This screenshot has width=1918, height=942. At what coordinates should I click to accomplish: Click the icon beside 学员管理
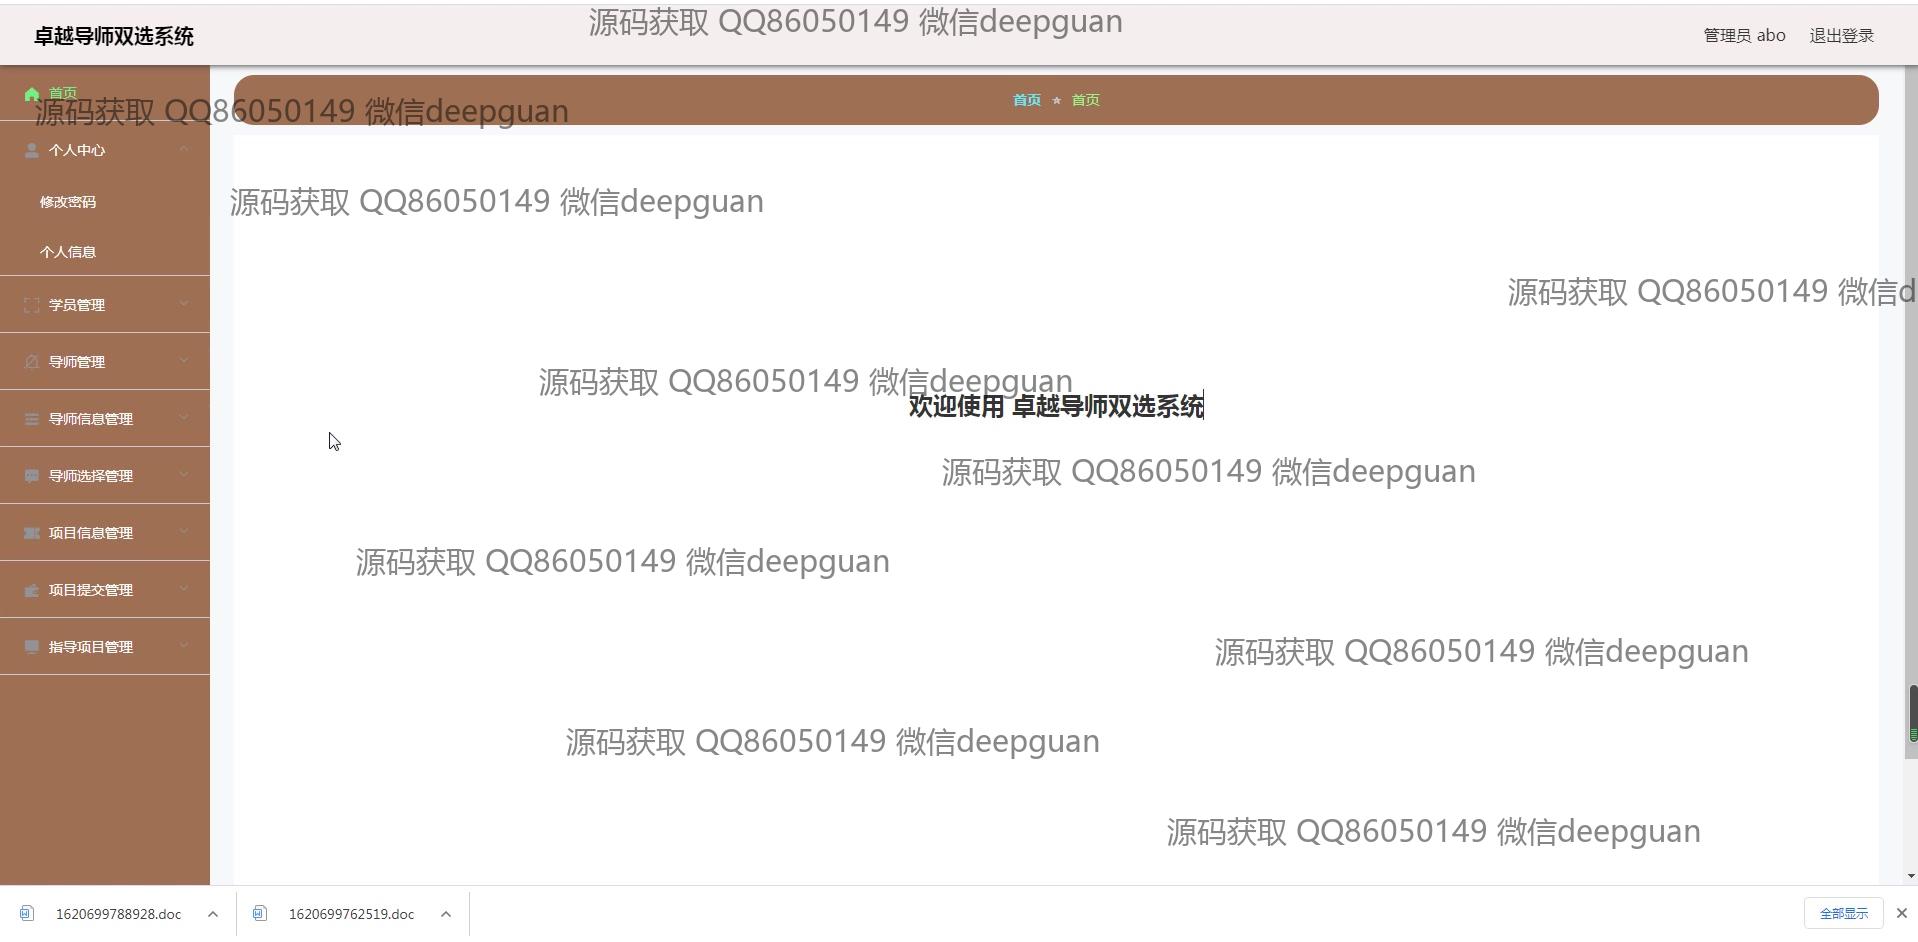(x=32, y=305)
